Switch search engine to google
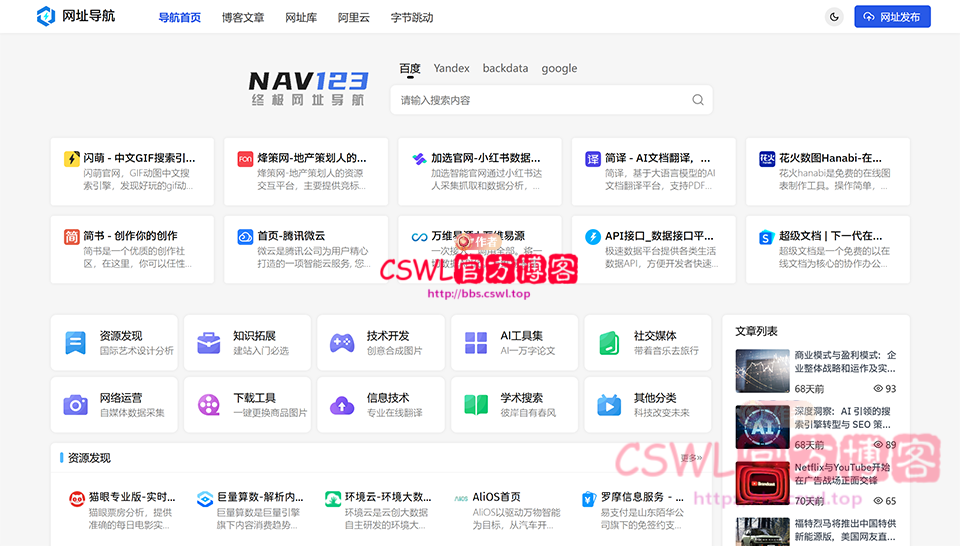 [x=559, y=68]
